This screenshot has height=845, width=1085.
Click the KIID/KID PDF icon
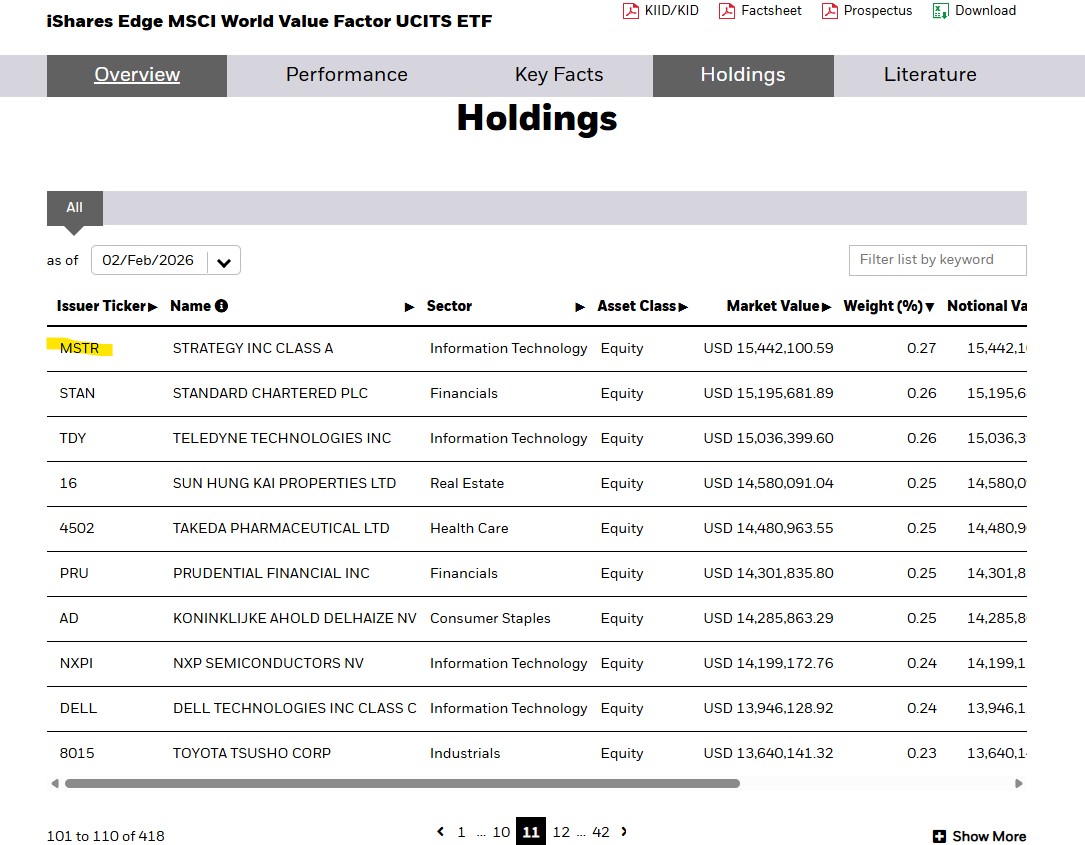coord(630,10)
